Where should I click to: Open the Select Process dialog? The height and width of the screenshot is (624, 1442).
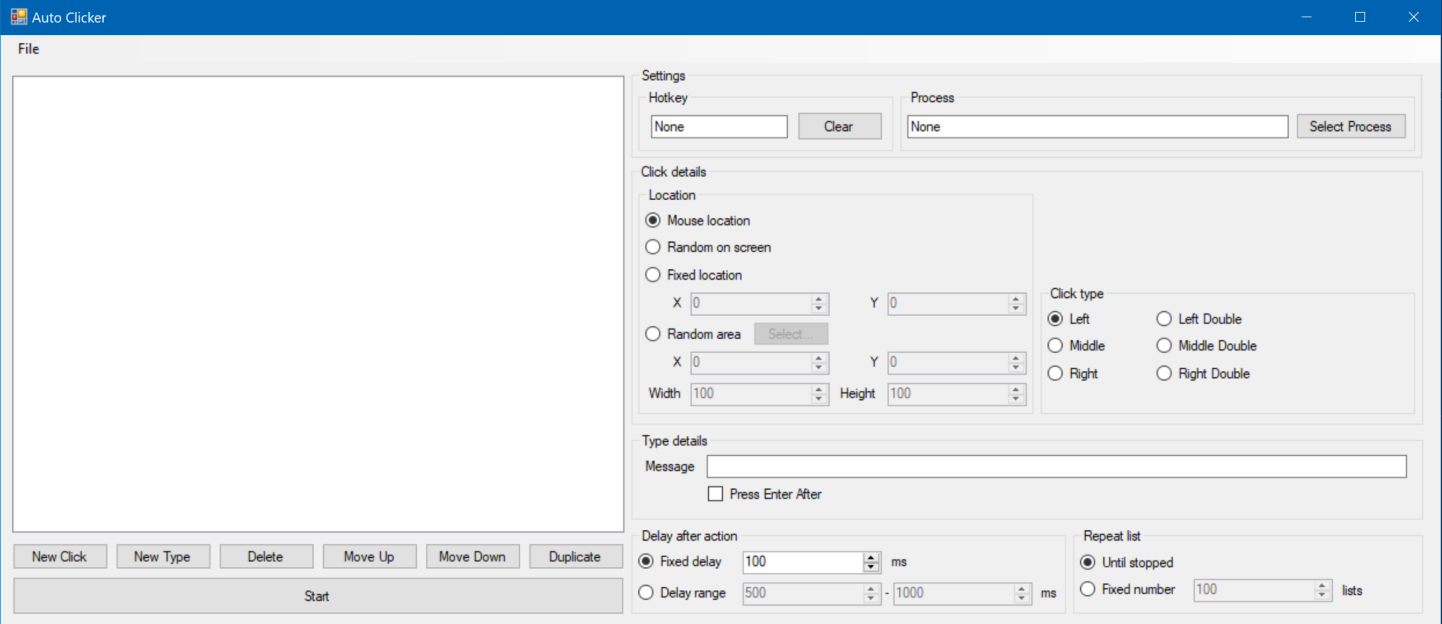pyautogui.click(x=1350, y=126)
